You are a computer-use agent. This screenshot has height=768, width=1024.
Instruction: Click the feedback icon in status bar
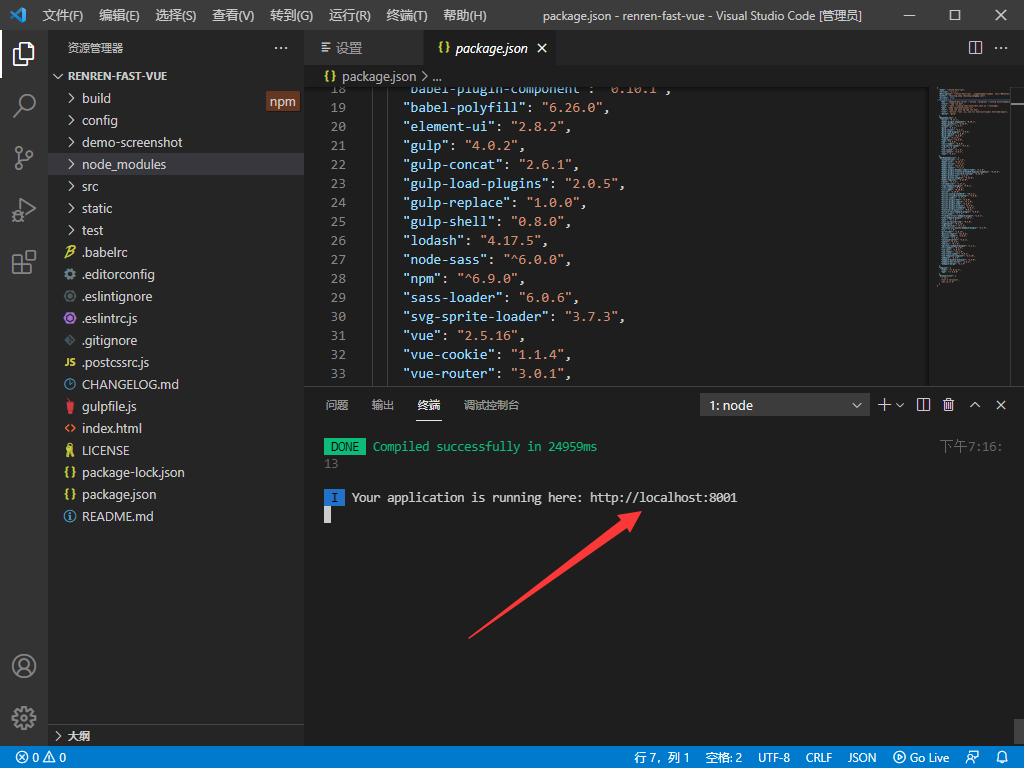click(x=972, y=758)
